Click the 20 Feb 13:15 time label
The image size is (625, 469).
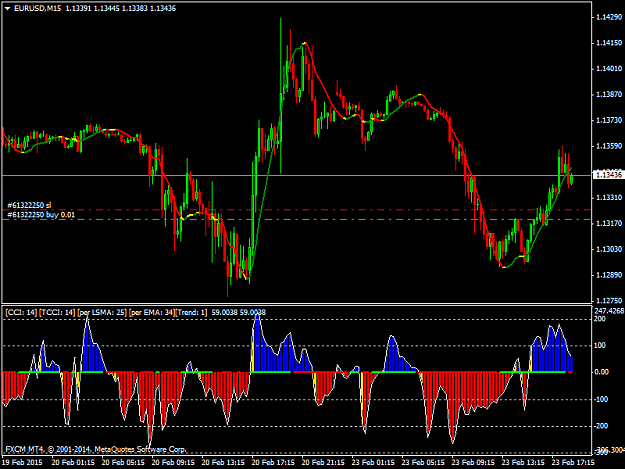[223, 463]
